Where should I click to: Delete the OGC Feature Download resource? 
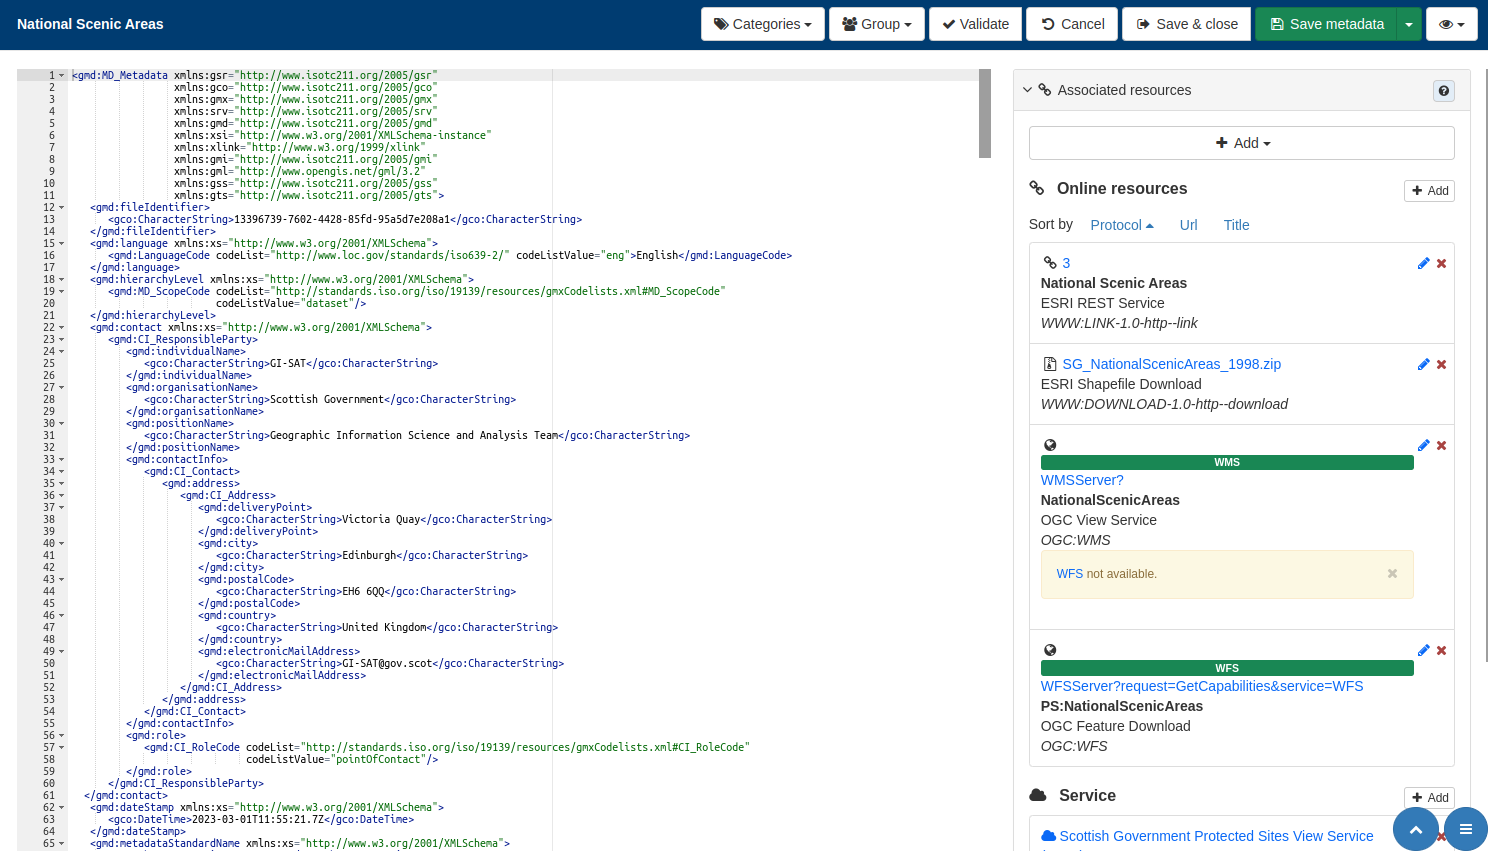point(1441,651)
